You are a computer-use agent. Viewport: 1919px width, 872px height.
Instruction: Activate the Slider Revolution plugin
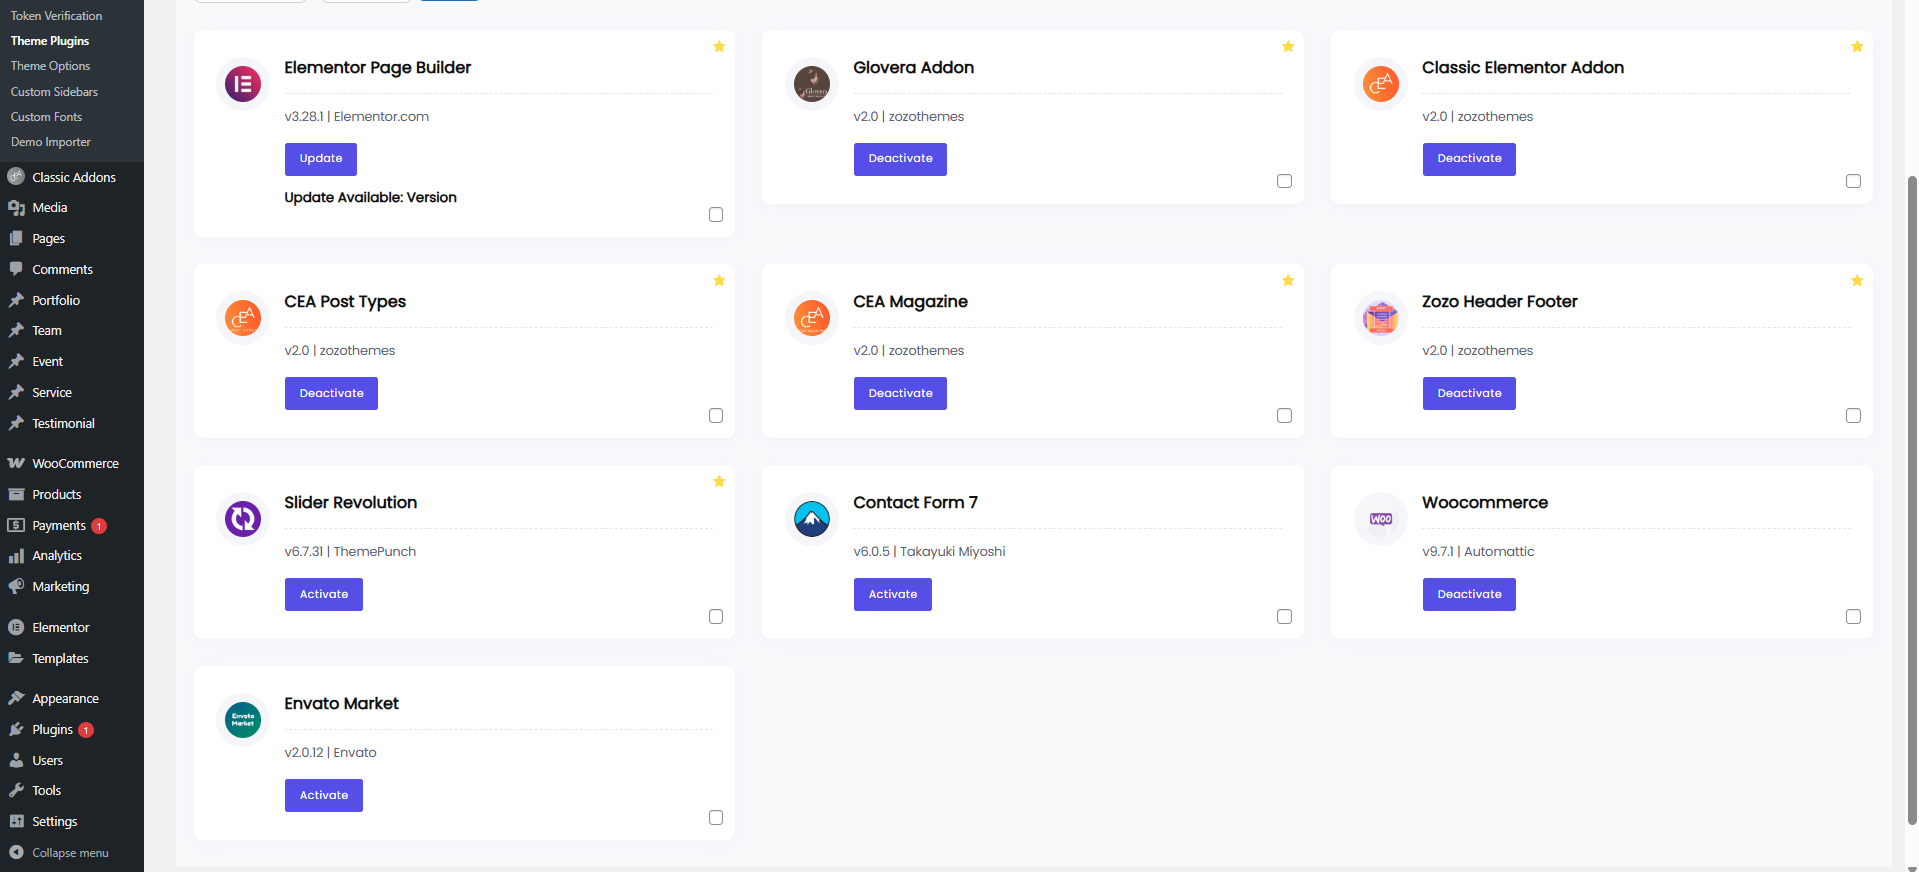324,595
